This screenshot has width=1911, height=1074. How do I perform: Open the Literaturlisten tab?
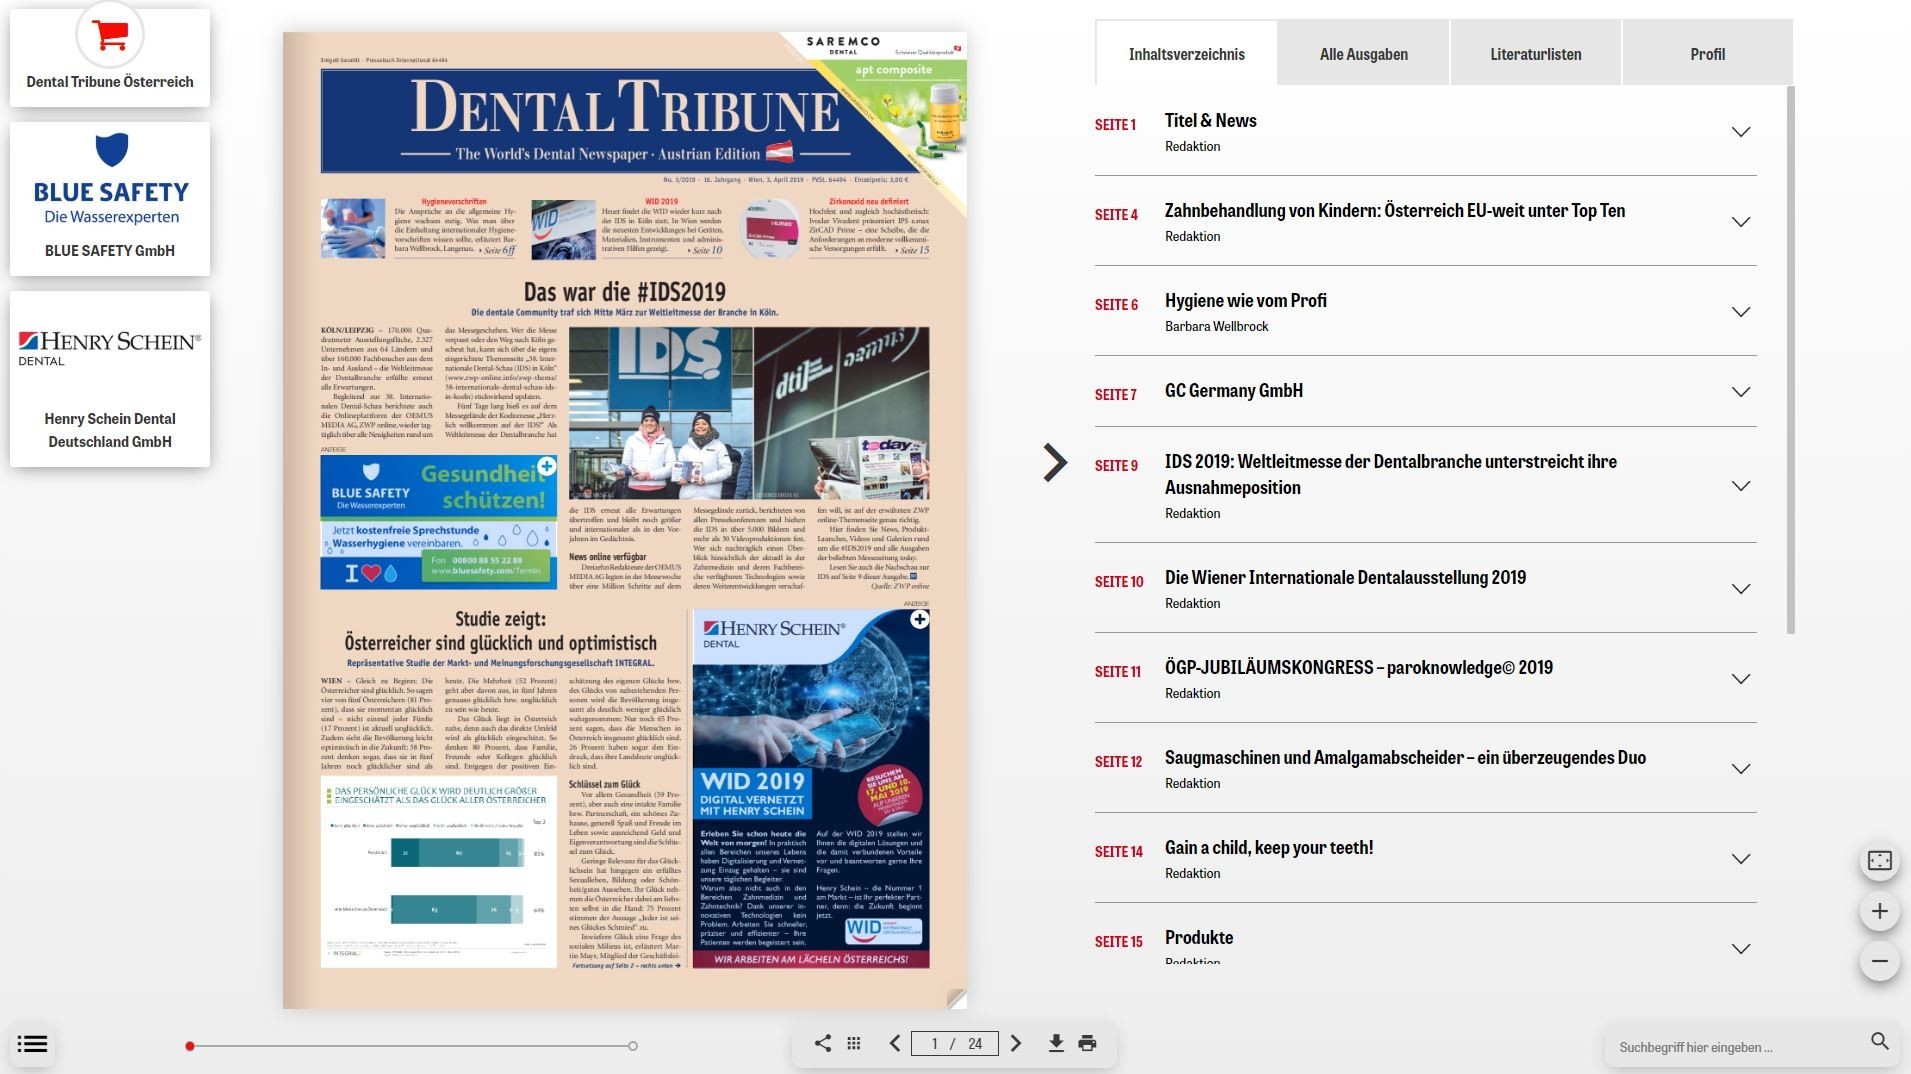point(1536,54)
